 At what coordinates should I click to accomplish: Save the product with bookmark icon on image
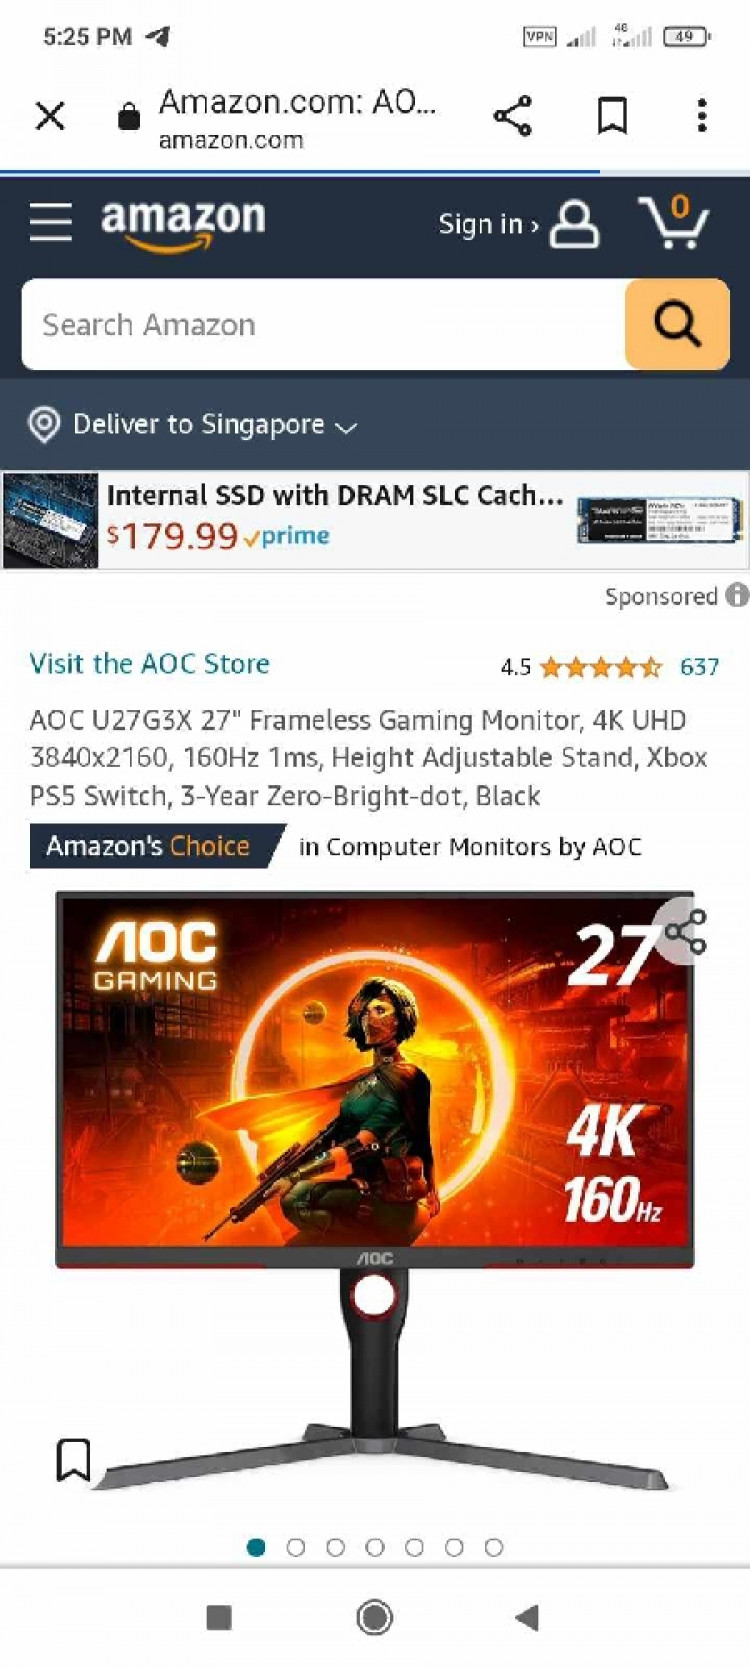tap(73, 1460)
